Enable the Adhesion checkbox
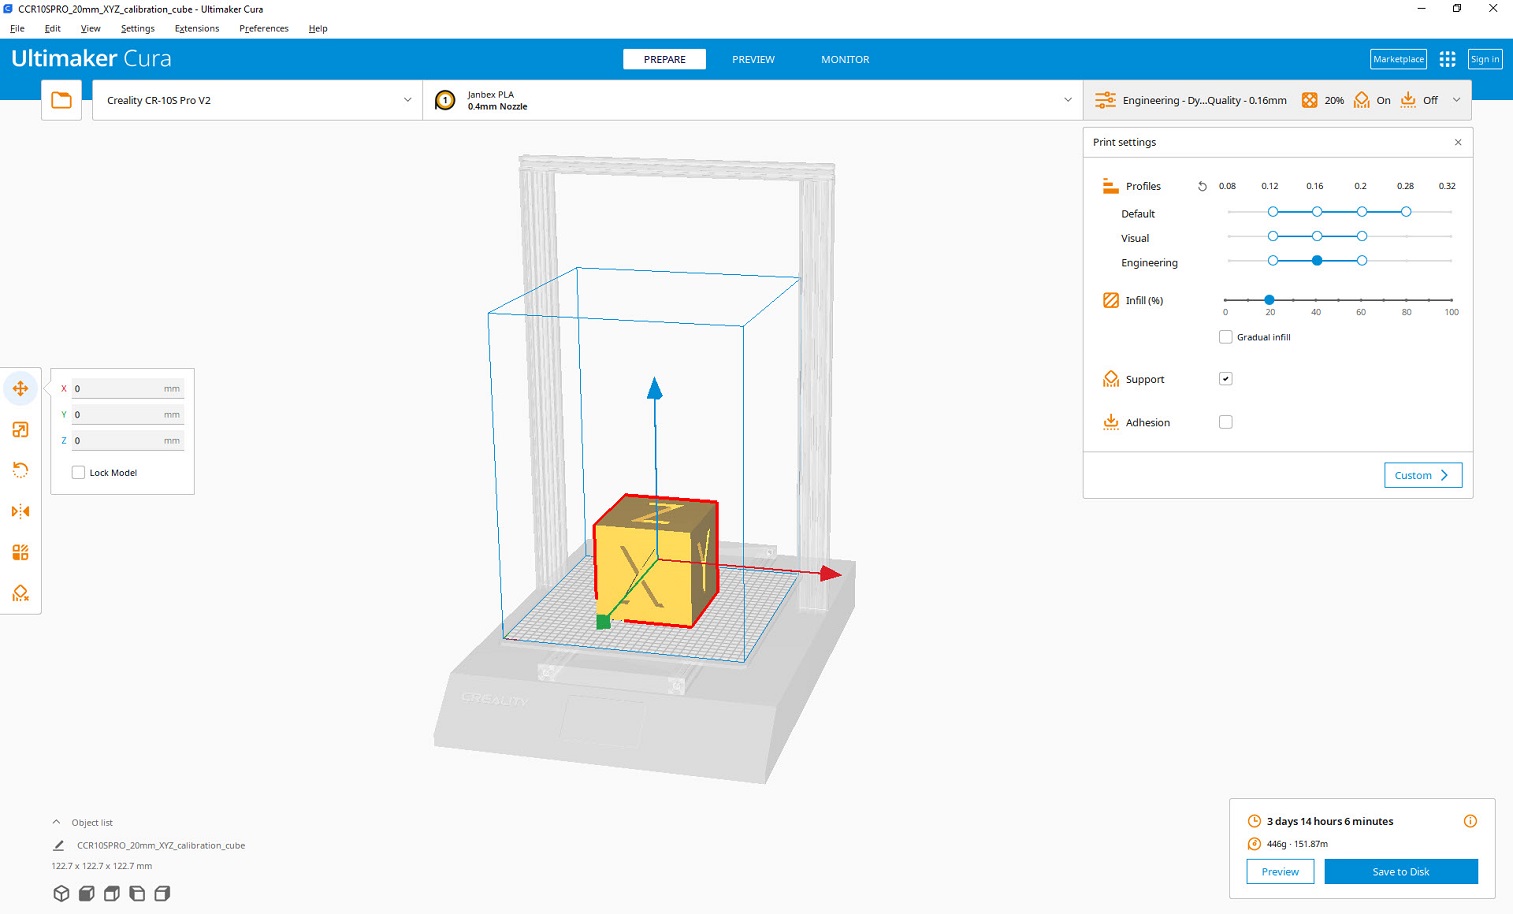Screen dimensions: 1513x914 1225,422
